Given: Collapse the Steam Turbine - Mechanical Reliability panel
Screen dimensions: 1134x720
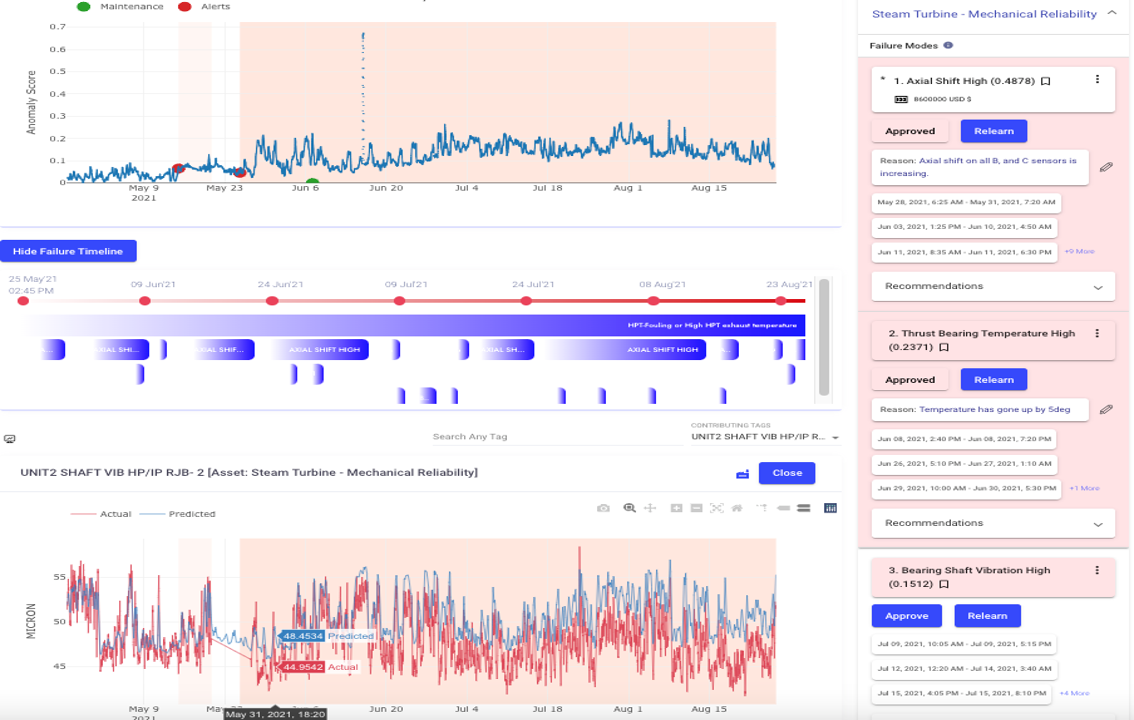Looking at the screenshot, I should (1111, 14).
